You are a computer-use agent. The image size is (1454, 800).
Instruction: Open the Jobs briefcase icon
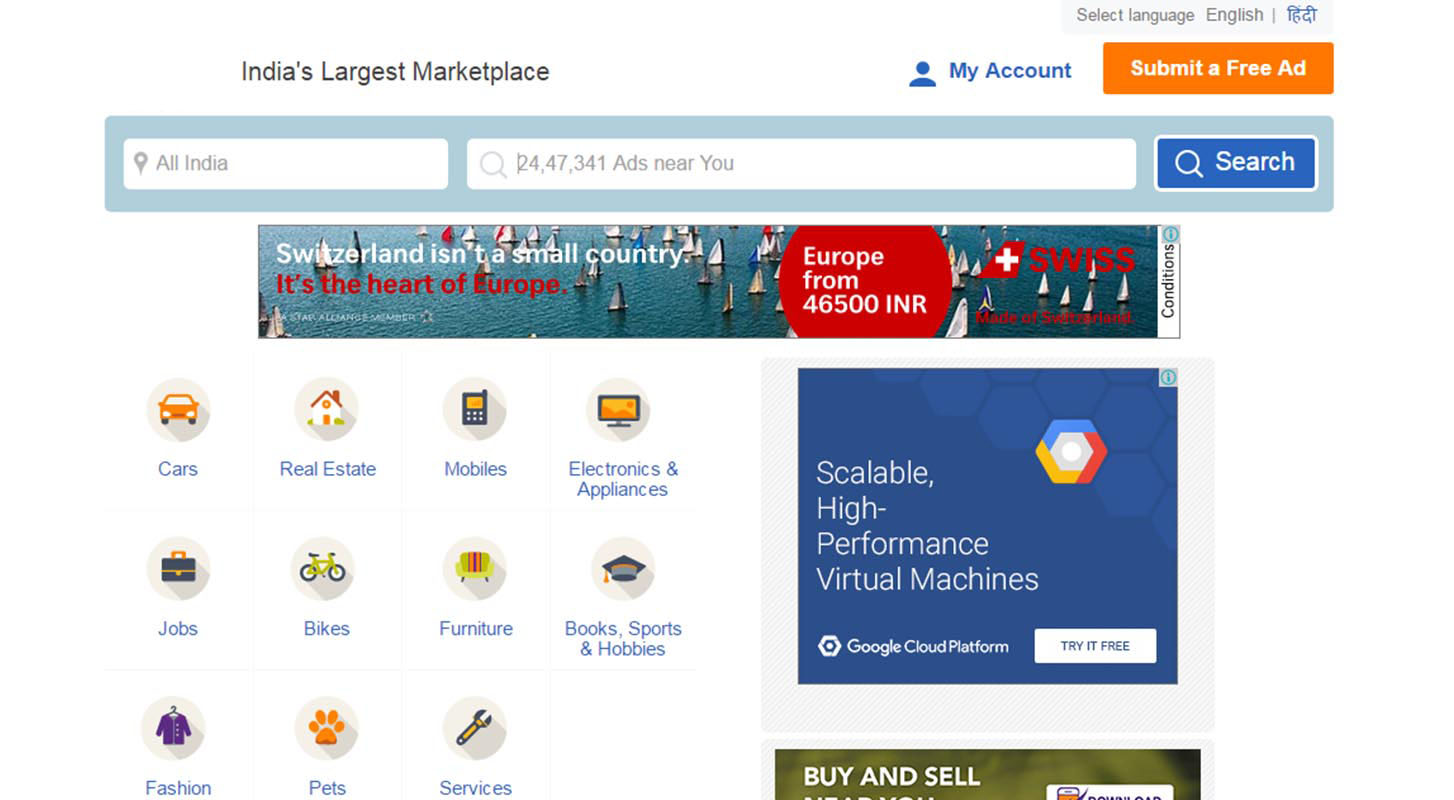click(x=178, y=569)
